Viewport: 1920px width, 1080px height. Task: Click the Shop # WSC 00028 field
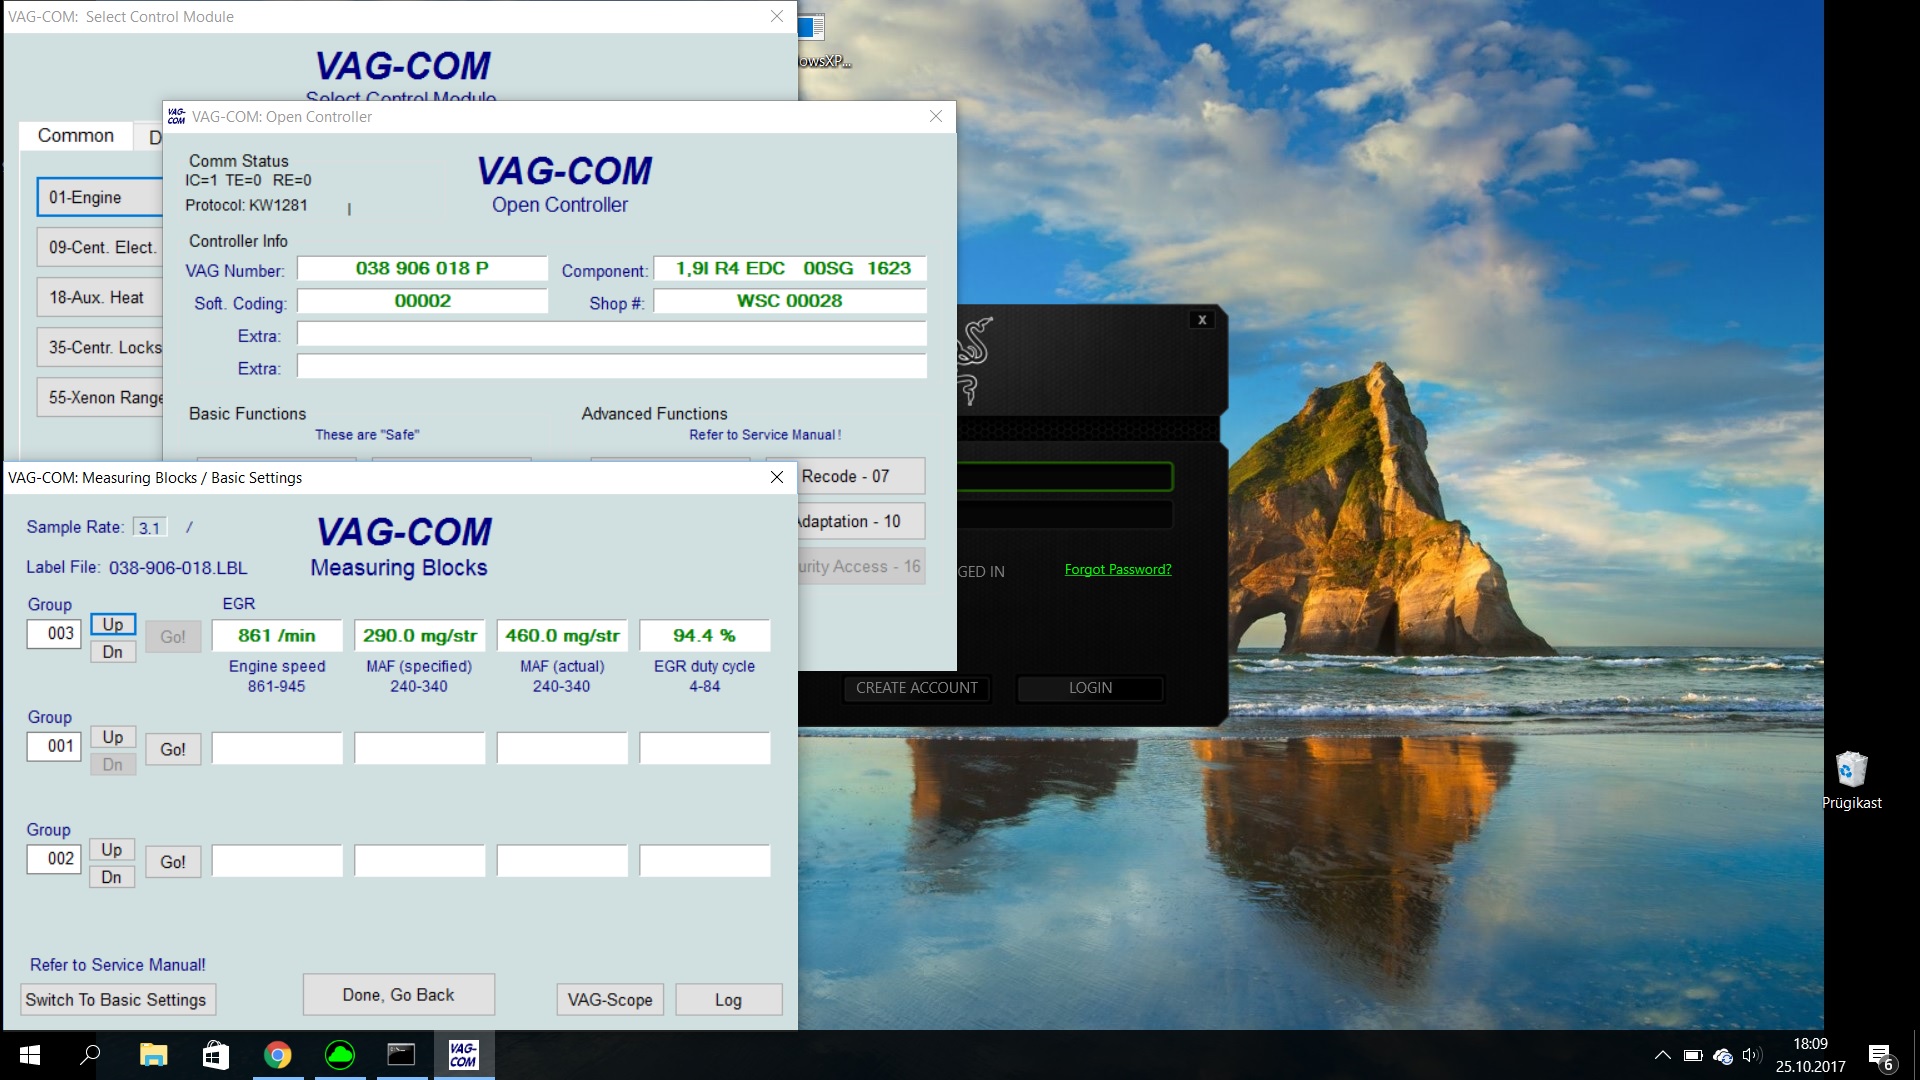click(x=790, y=301)
